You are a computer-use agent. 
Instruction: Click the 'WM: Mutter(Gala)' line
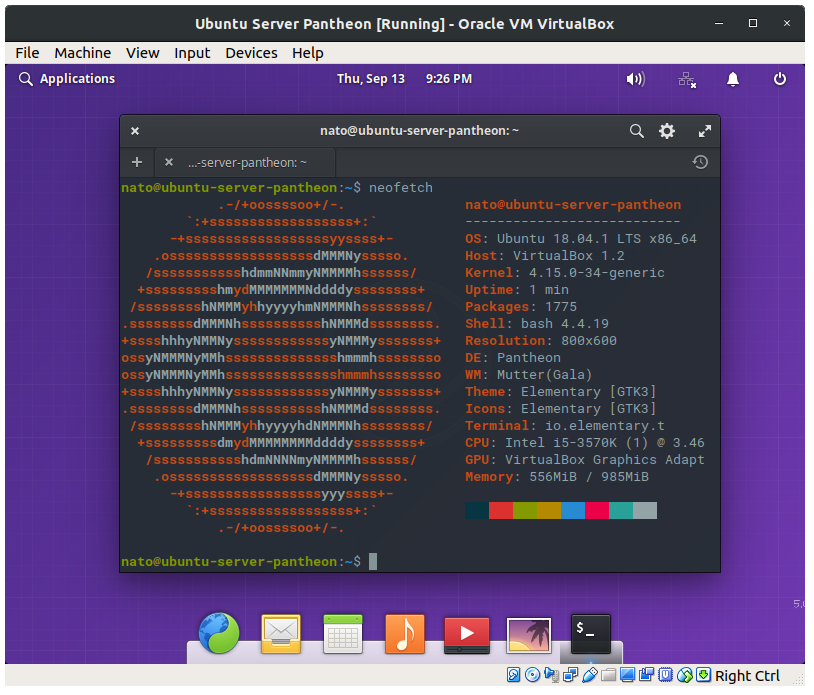pyautogui.click(x=528, y=375)
